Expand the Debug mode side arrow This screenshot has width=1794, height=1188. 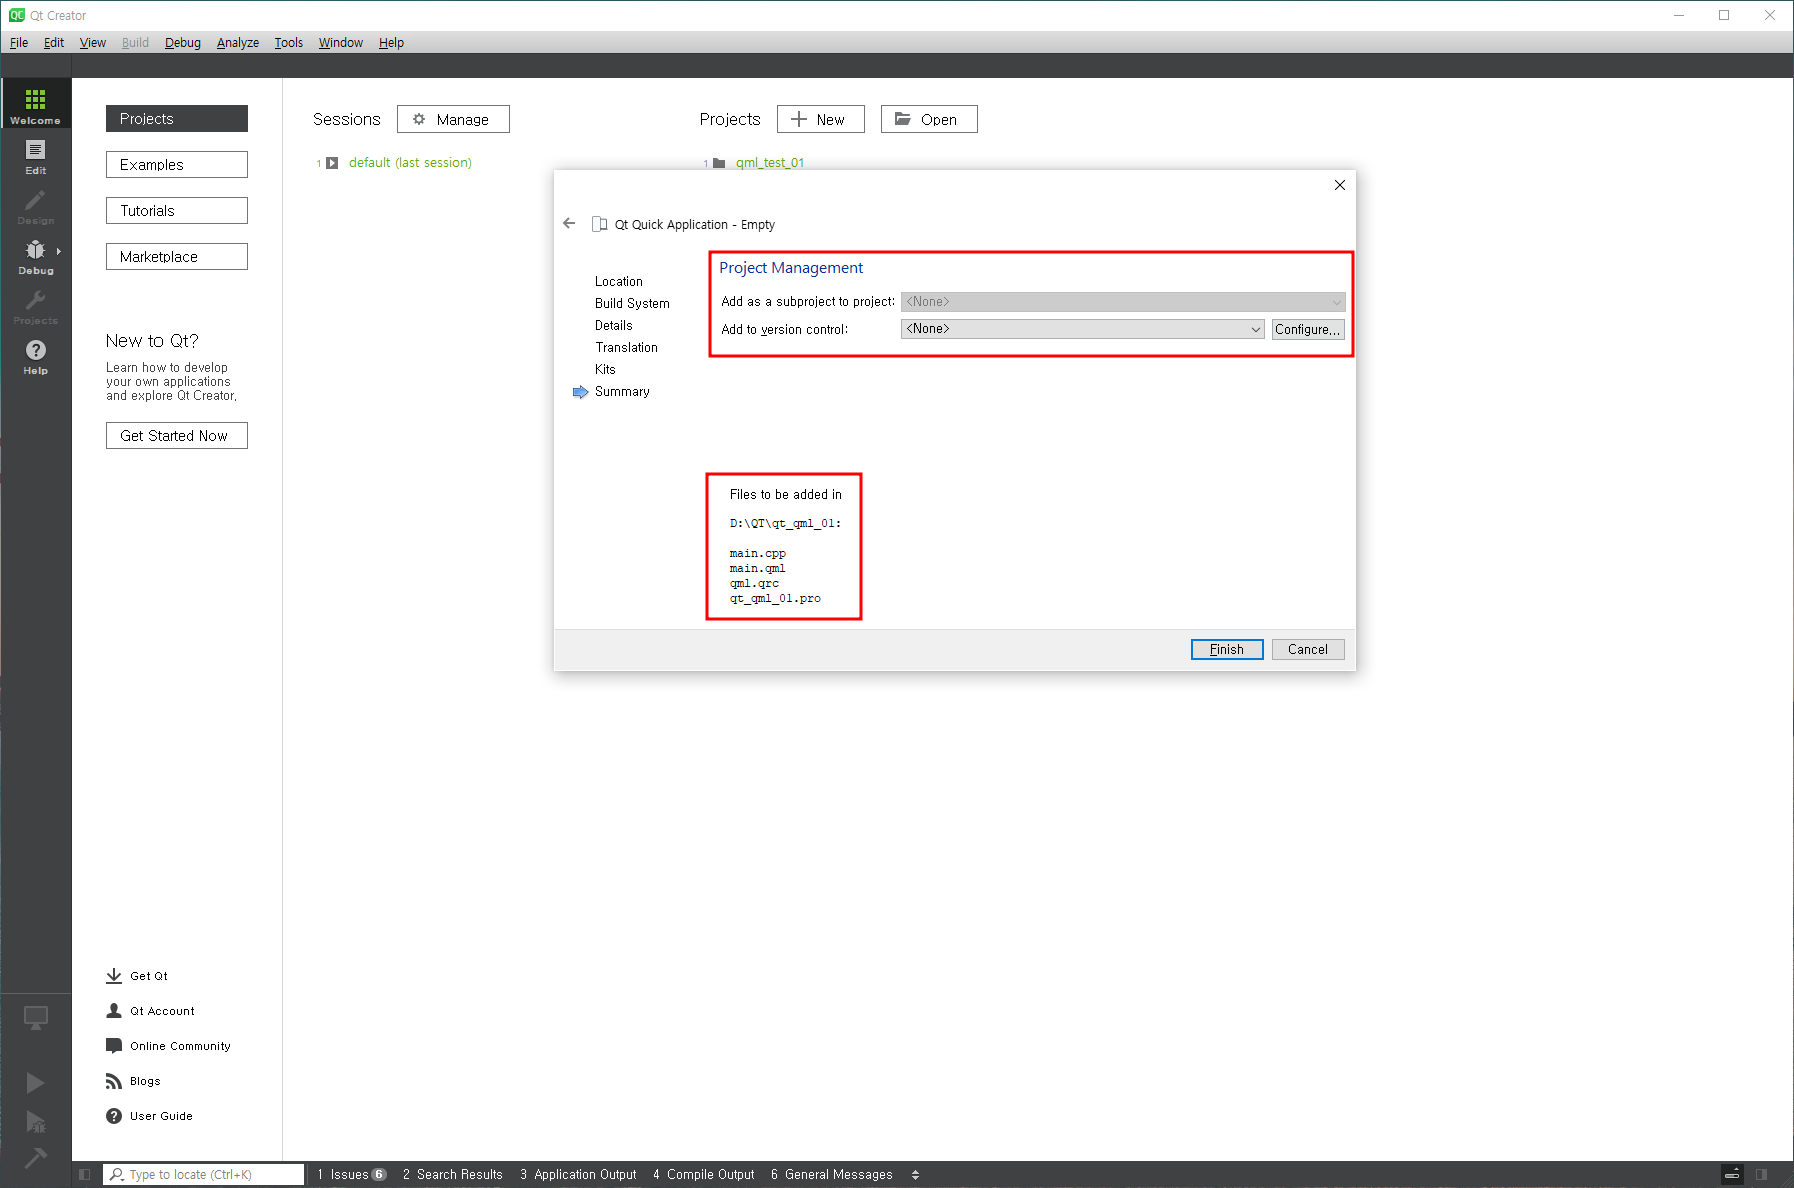(x=59, y=251)
